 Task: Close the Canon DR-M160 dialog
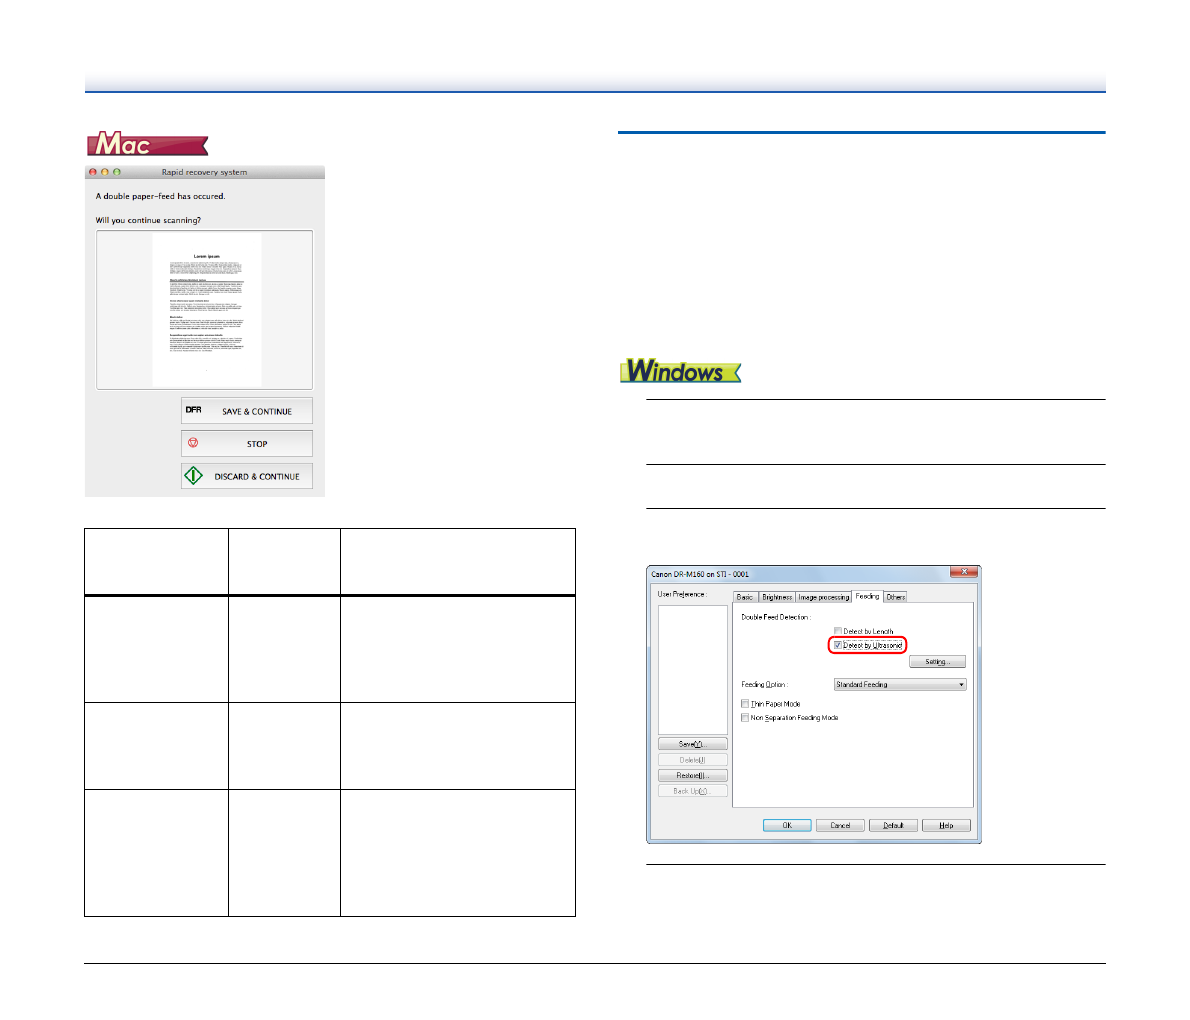964,573
